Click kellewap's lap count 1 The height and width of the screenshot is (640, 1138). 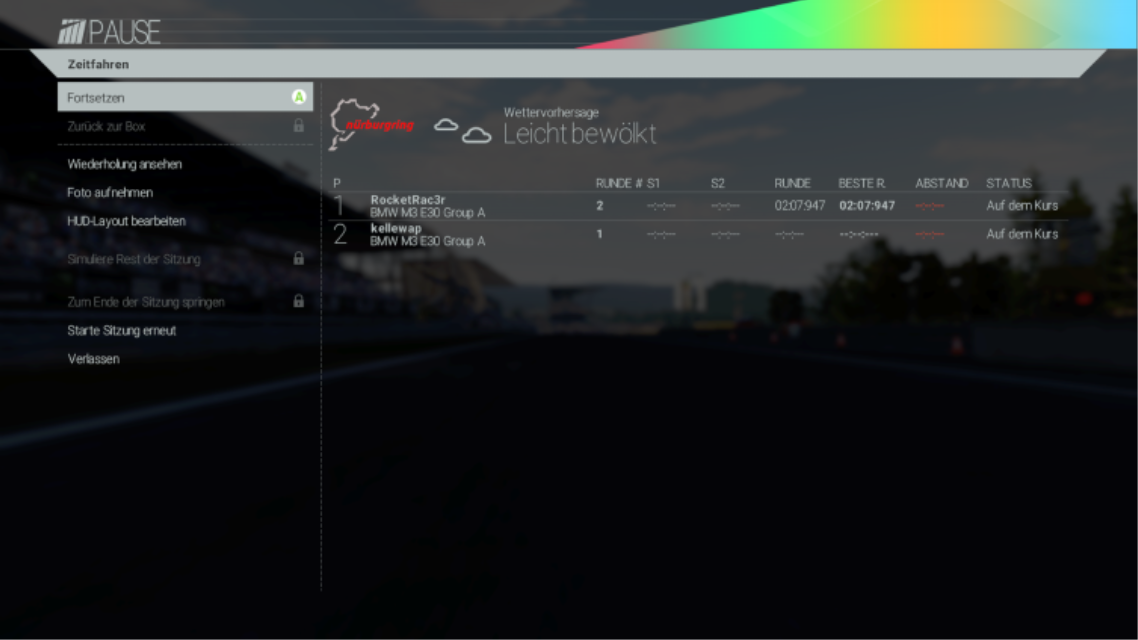pos(599,234)
